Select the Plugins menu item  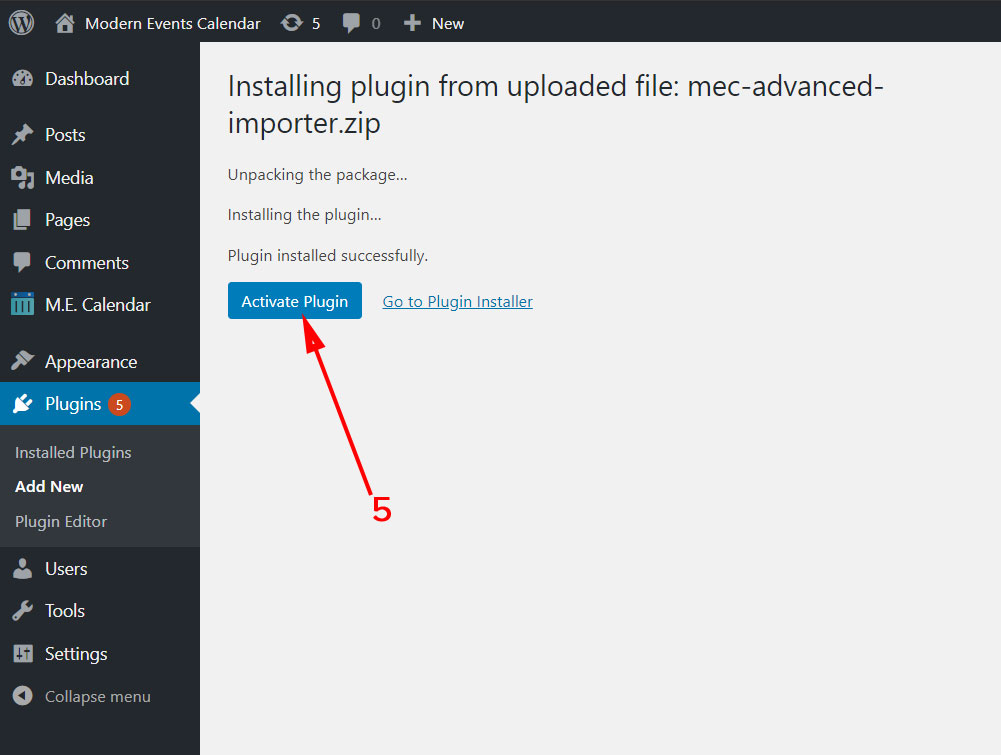point(73,405)
